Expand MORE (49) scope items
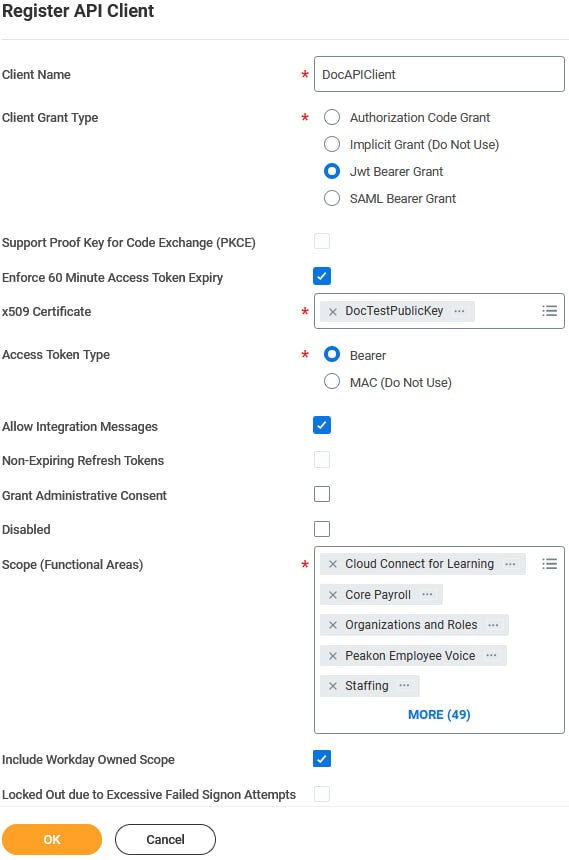 (439, 715)
